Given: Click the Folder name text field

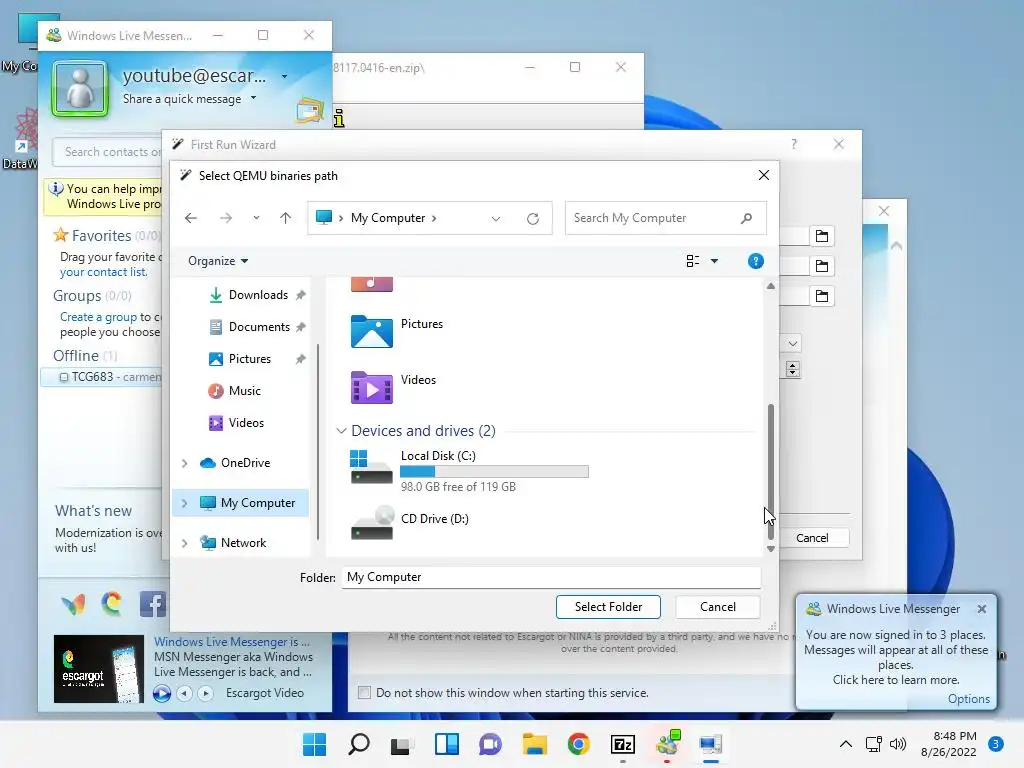Looking at the screenshot, I should [x=551, y=577].
